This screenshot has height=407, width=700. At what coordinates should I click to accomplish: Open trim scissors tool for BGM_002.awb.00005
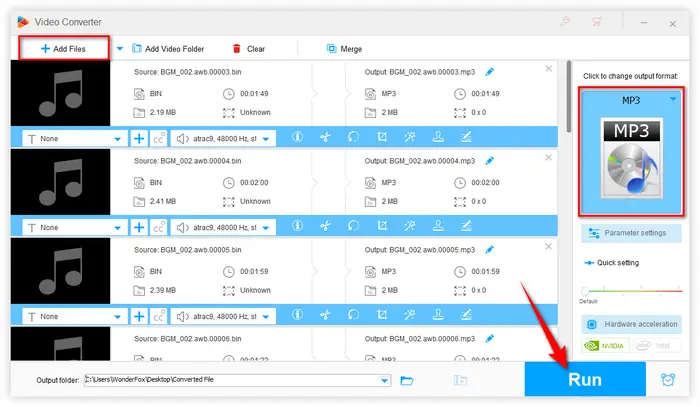[x=325, y=315]
